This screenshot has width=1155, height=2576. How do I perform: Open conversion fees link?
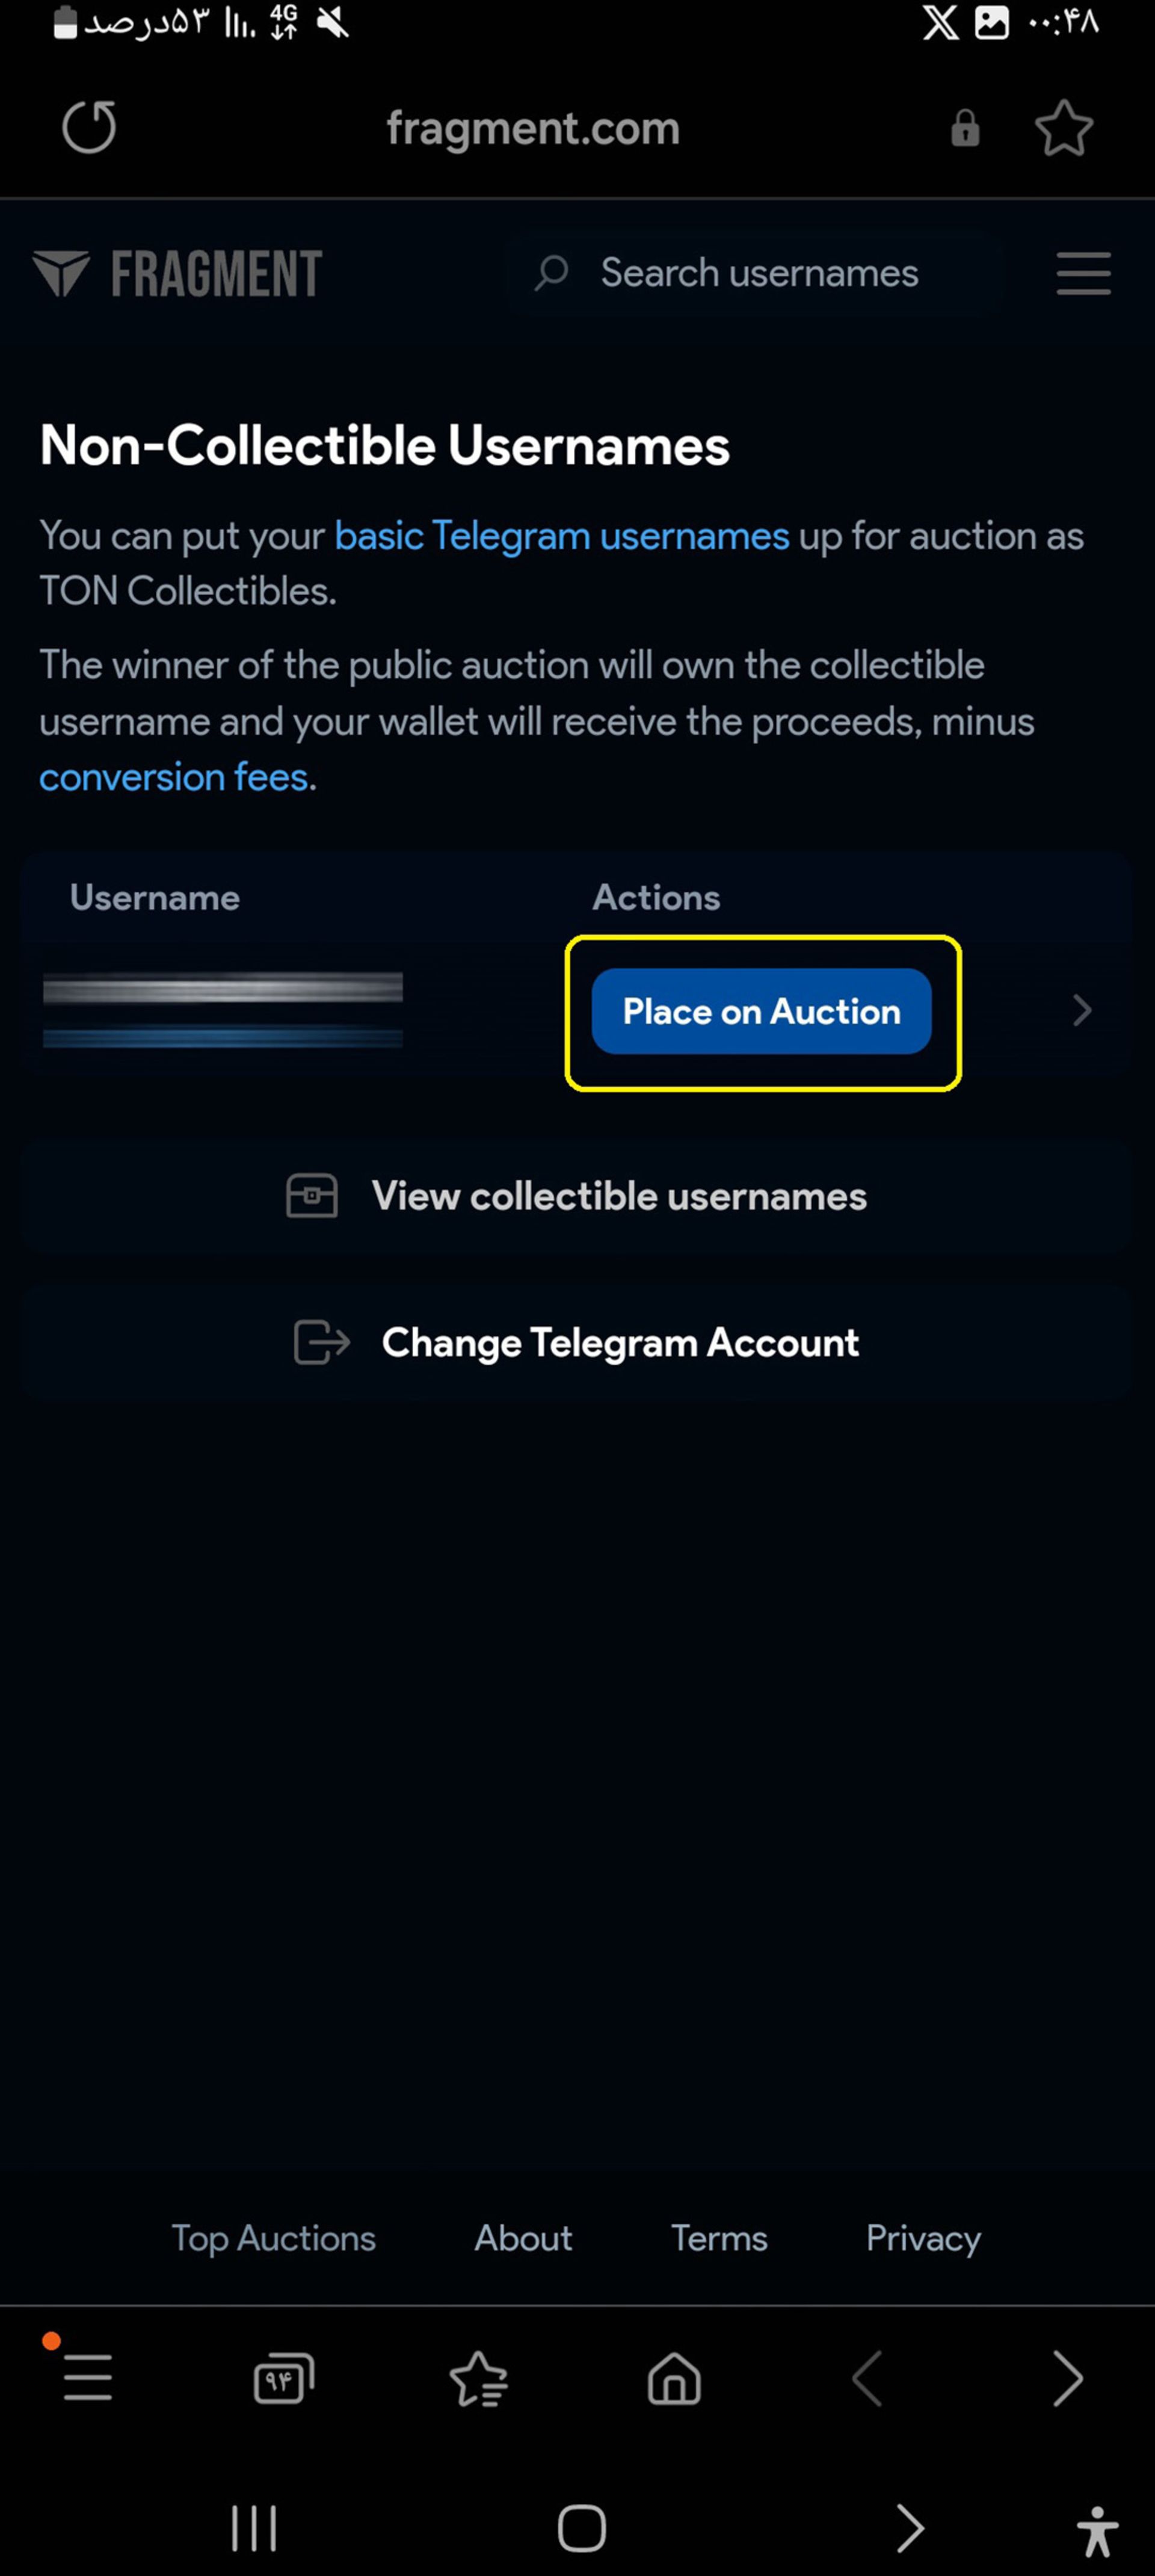[174, 777]
